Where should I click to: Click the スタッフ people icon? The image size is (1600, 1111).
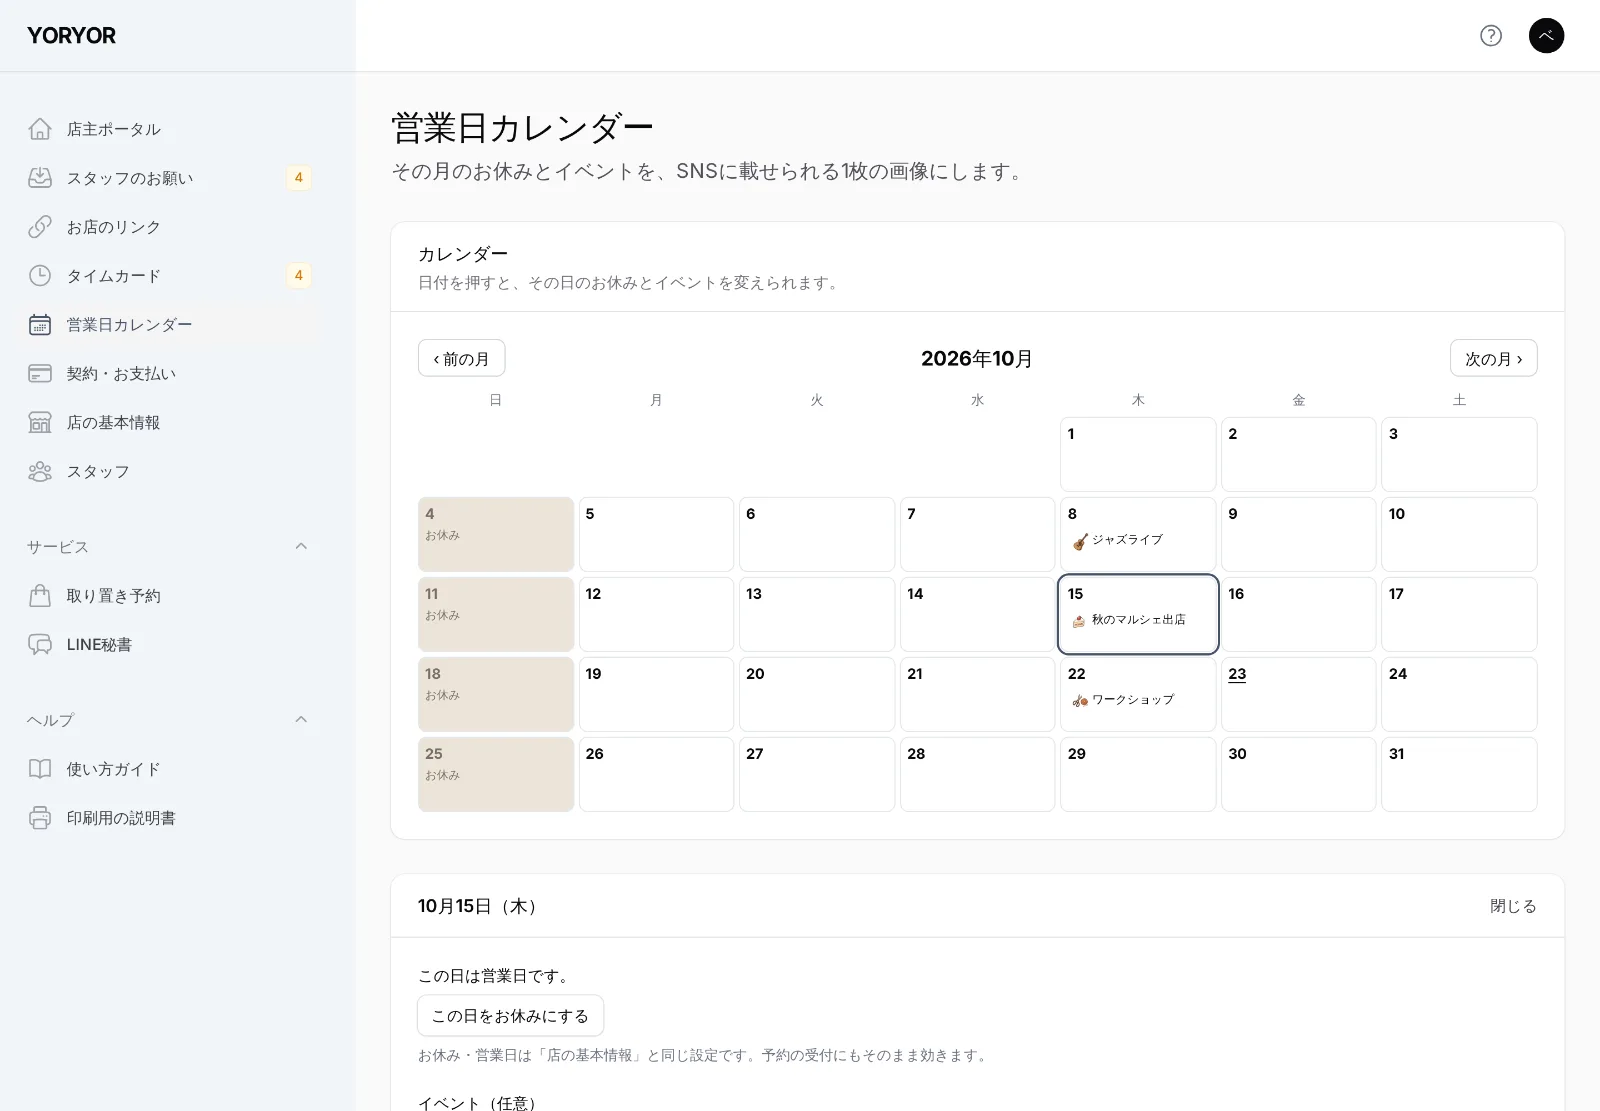40,472
